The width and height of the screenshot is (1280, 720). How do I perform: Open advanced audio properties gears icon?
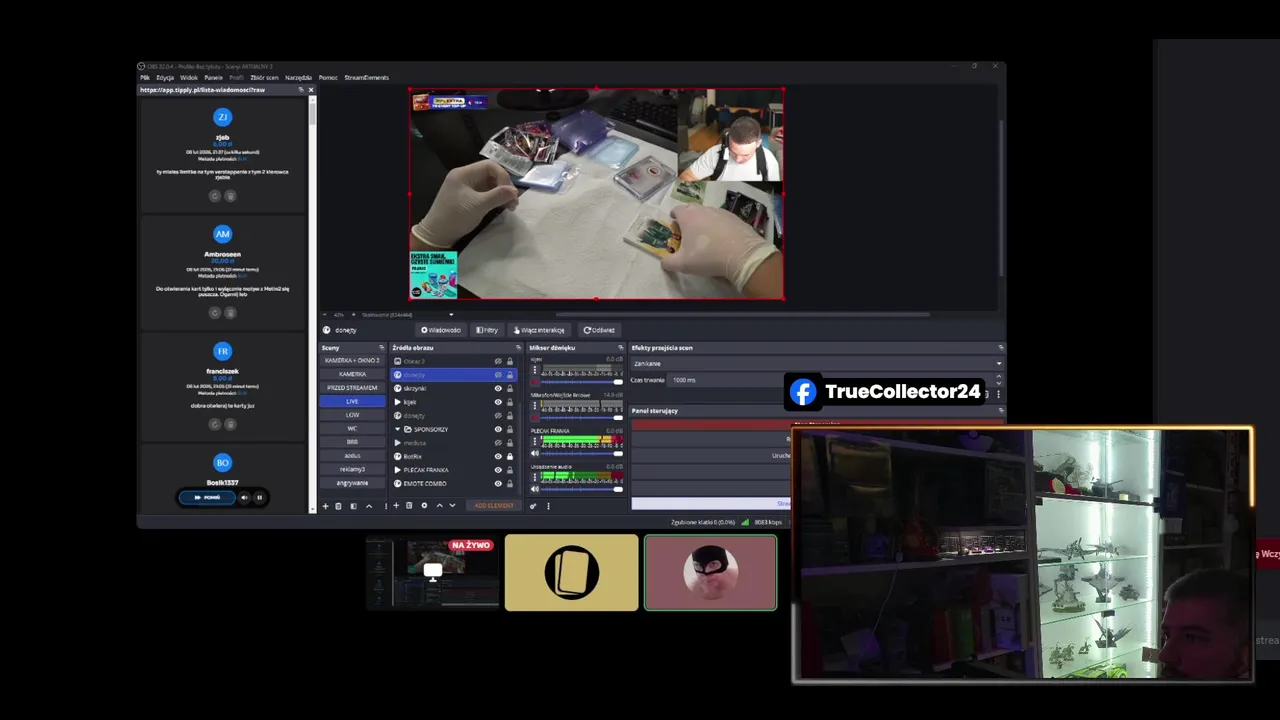coord(533,506)
